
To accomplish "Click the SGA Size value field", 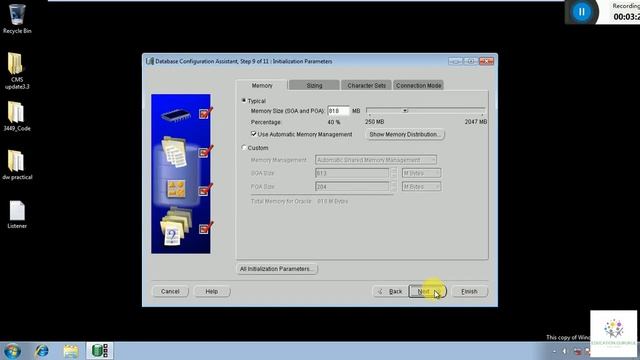I will [352, 173].
